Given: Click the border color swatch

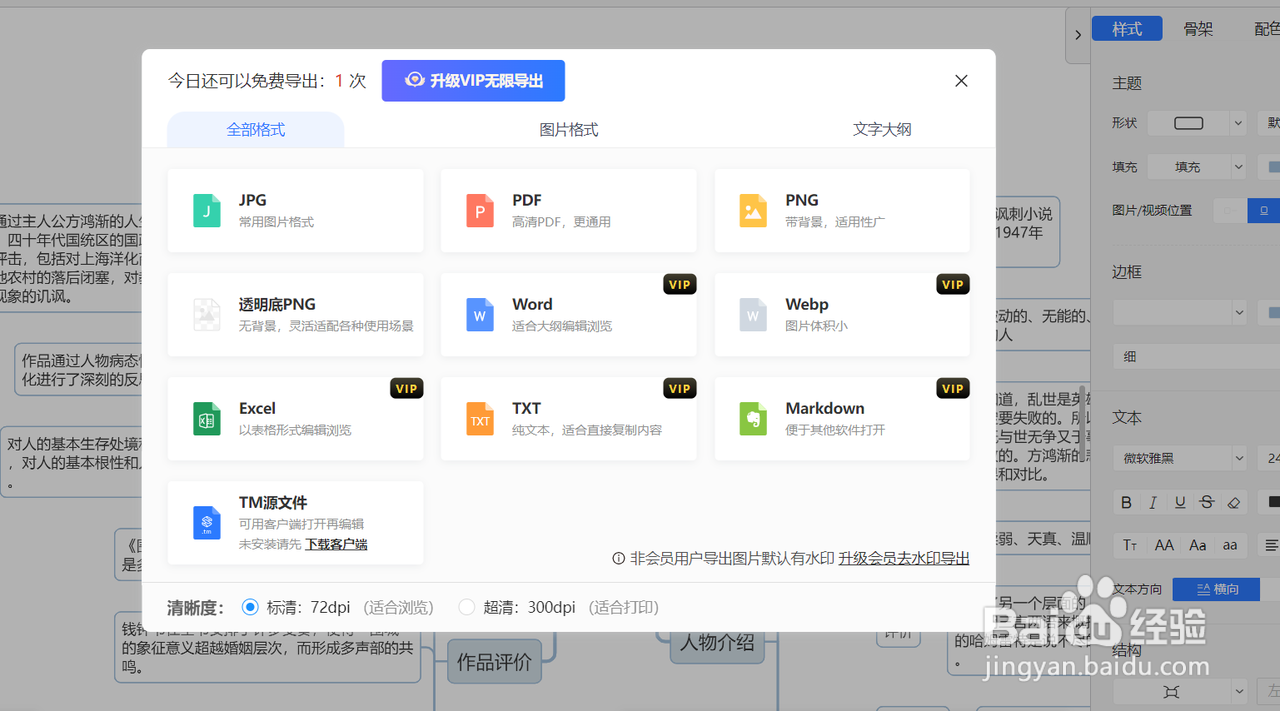Looking at the screenshot, I should (1273, 313).
